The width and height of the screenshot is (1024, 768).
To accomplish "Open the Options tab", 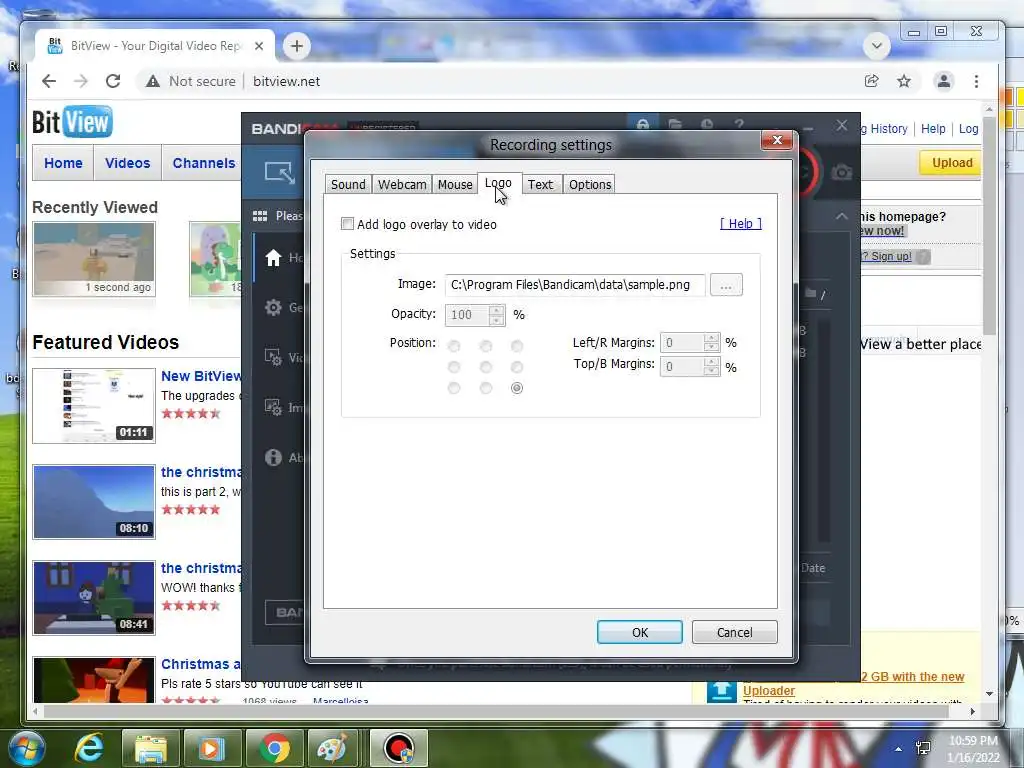I will (590, 184).
